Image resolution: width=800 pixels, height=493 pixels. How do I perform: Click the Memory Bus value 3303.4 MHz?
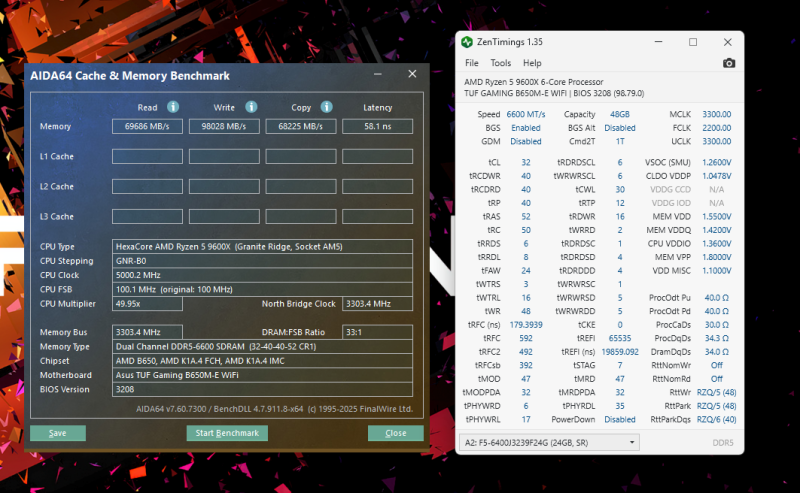click(147, 332)
